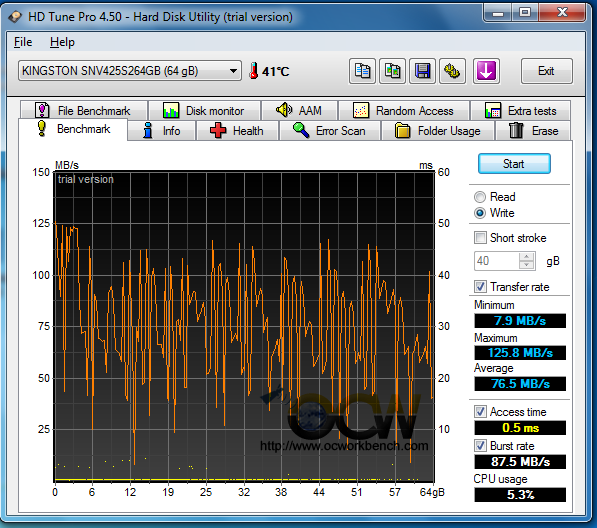The height and width of the screenshot is (528, 597).
Task: Click the burst rate value 87.5 MB/s
Action: [x=520, y=461]
